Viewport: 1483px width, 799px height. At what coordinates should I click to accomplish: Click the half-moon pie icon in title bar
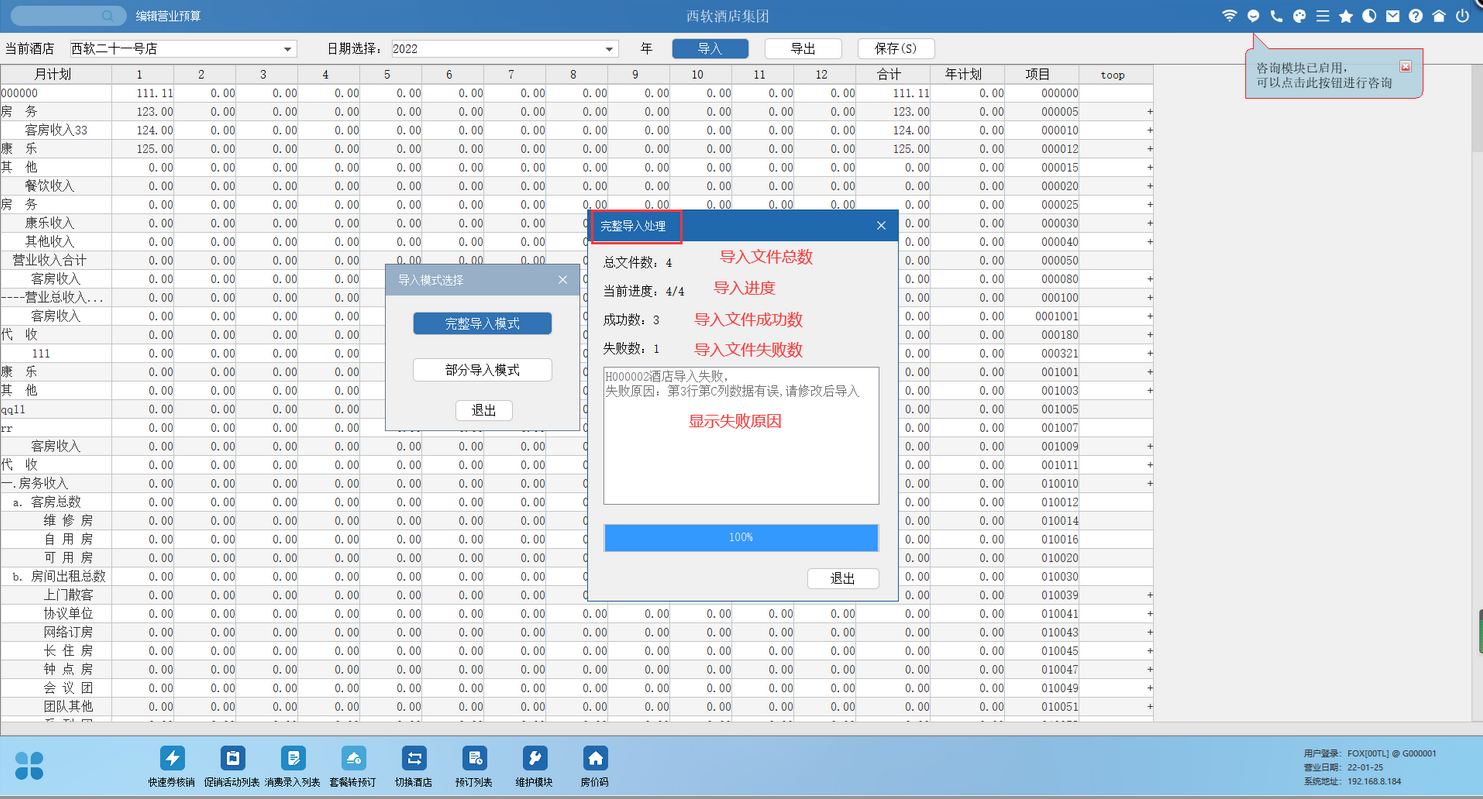pyautogui.click(x=1369, y=16)
